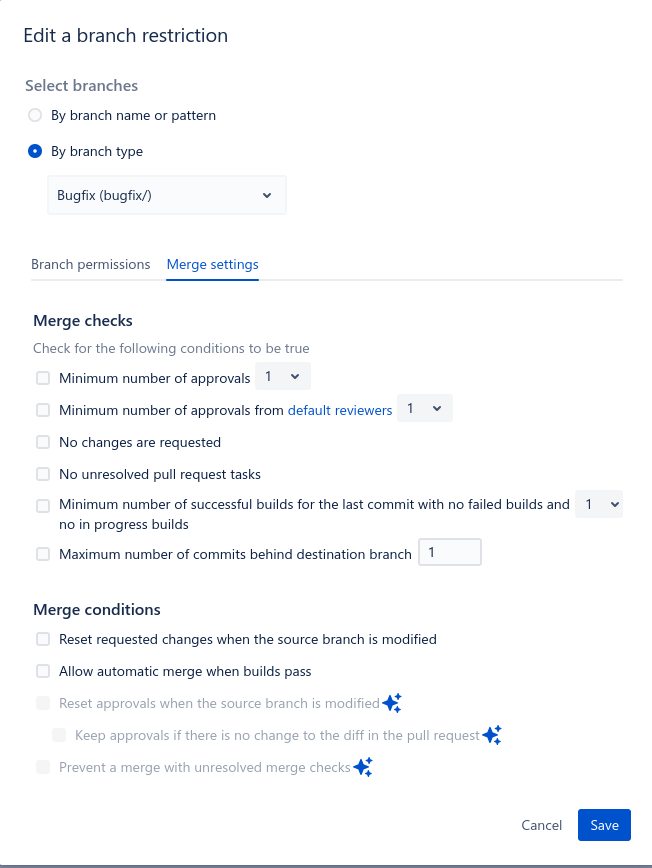
Task: Click the maximum commits behind input field
Action: pos(449,551)
